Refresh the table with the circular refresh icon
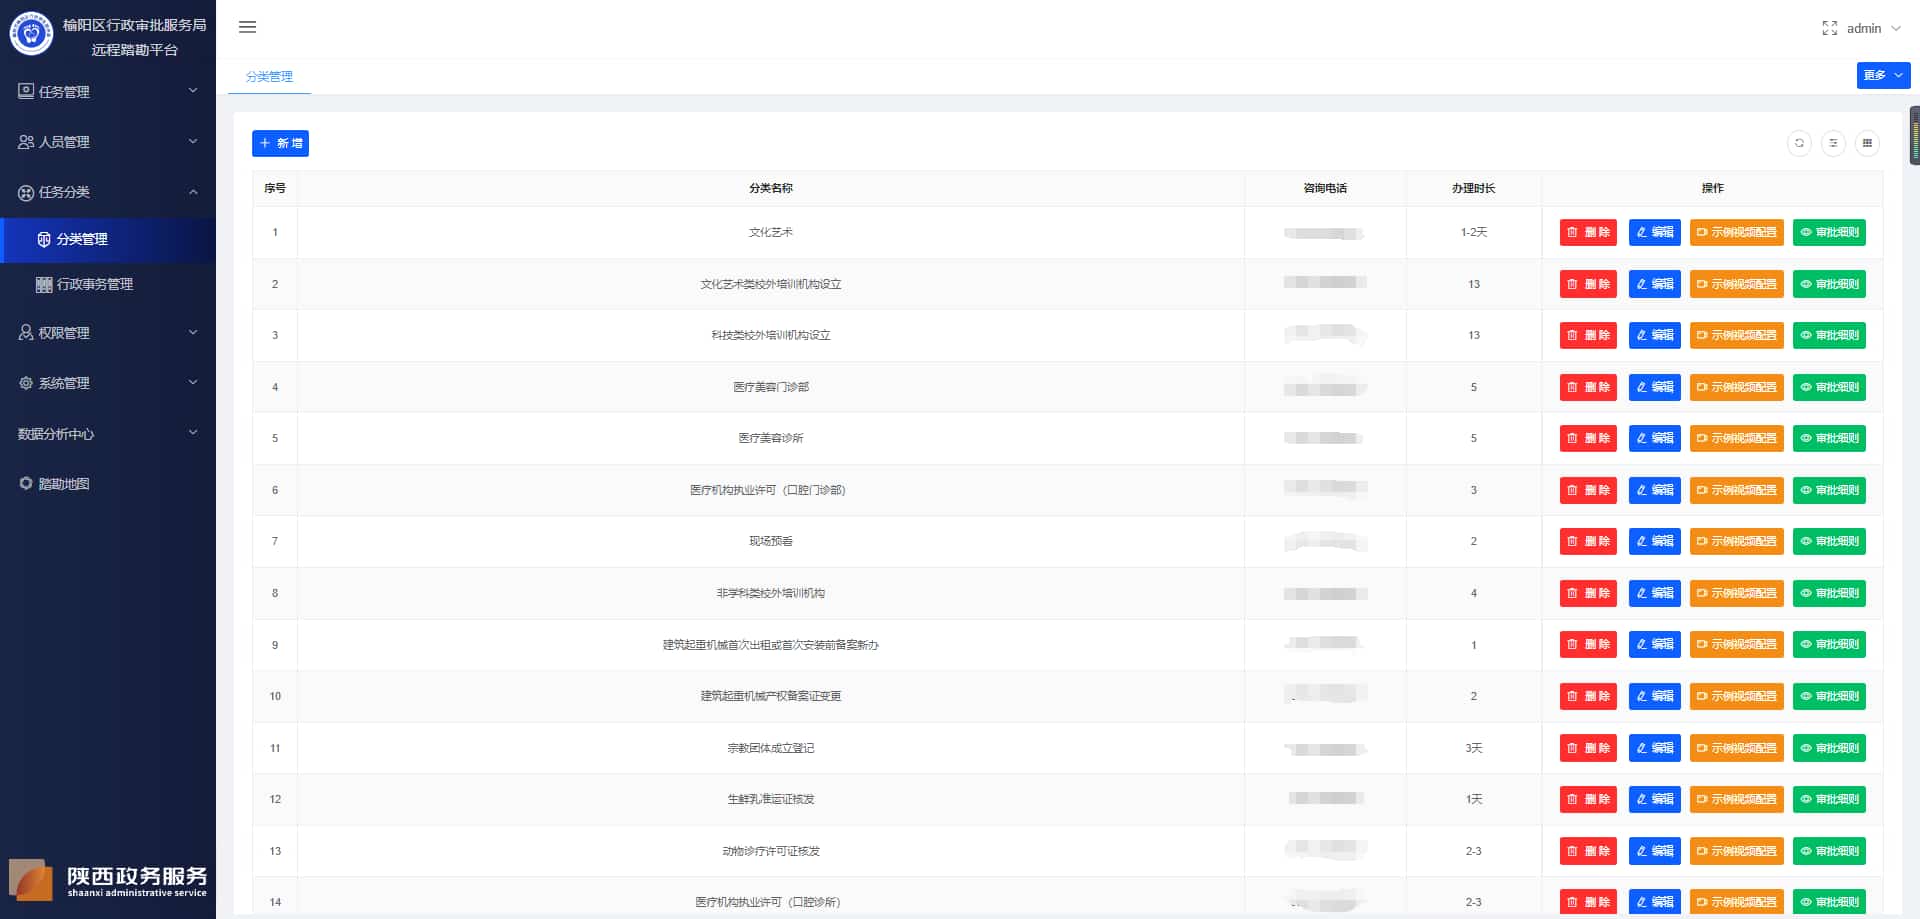1920x919 pixels. 1799,143
